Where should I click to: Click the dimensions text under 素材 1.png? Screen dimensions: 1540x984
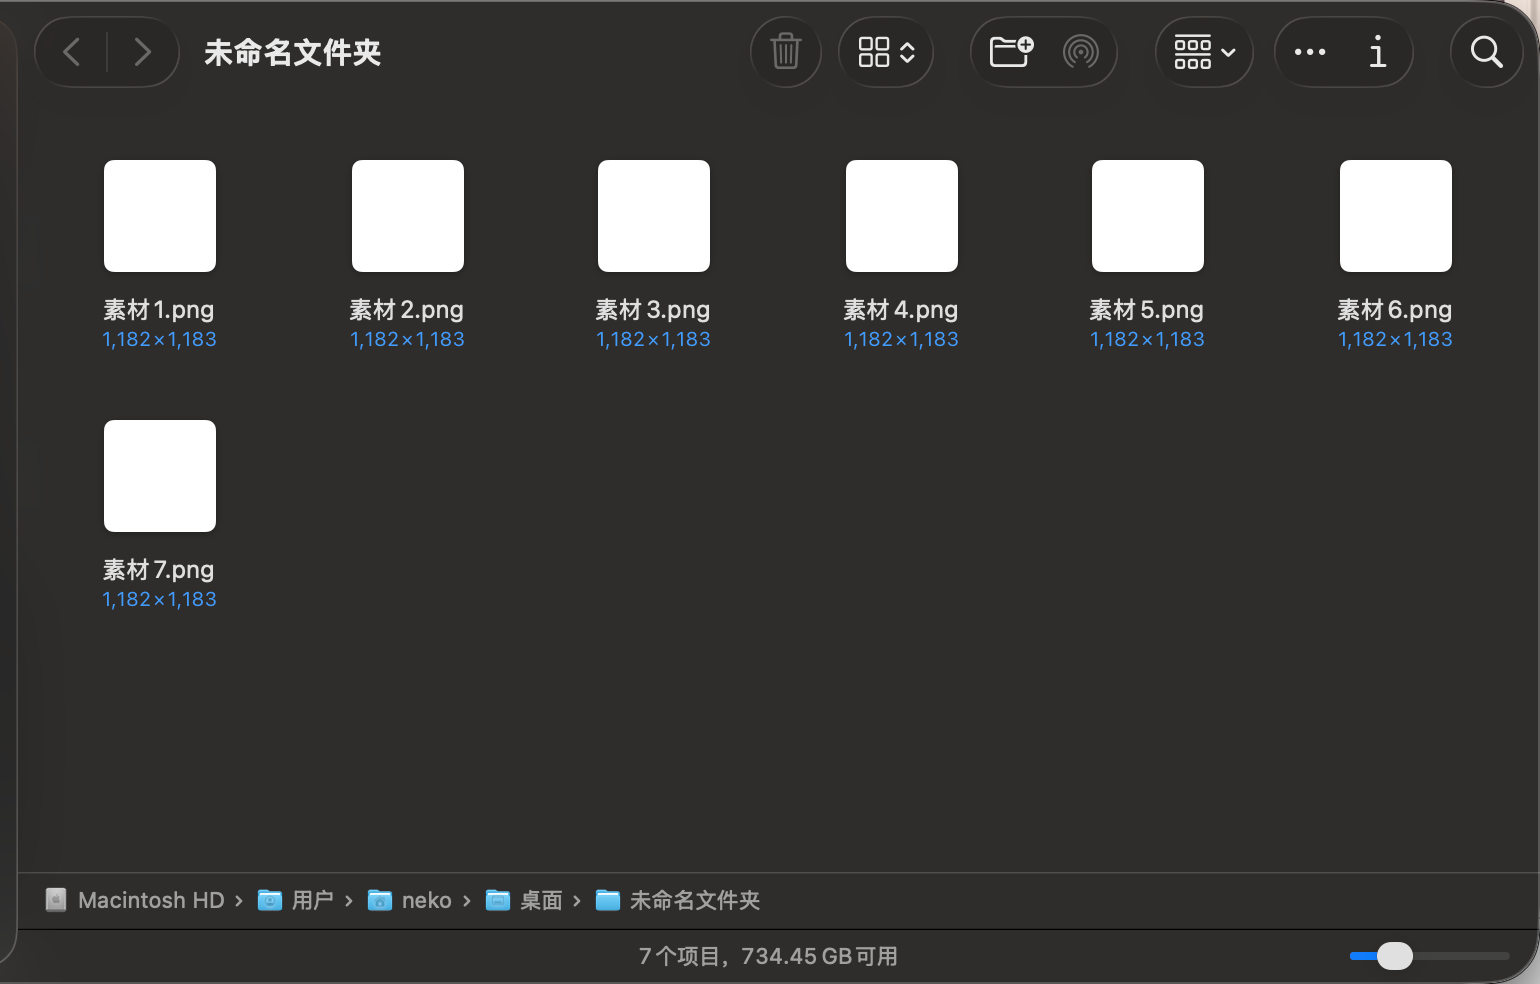160,339
